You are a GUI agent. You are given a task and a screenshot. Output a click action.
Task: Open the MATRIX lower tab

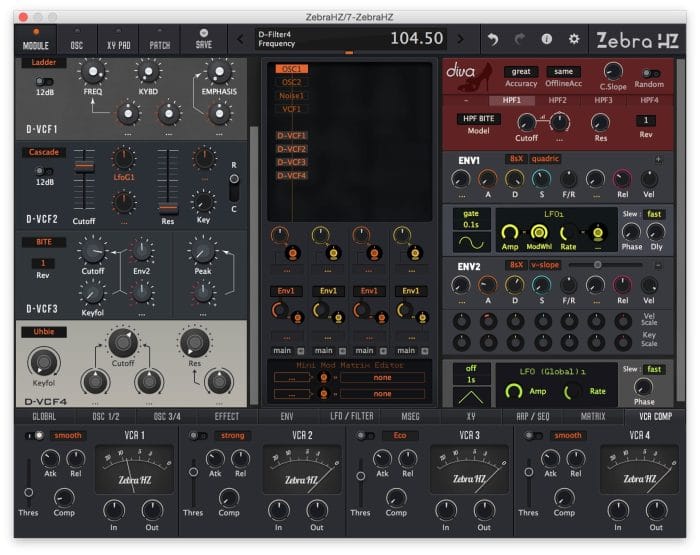point(593,416)
